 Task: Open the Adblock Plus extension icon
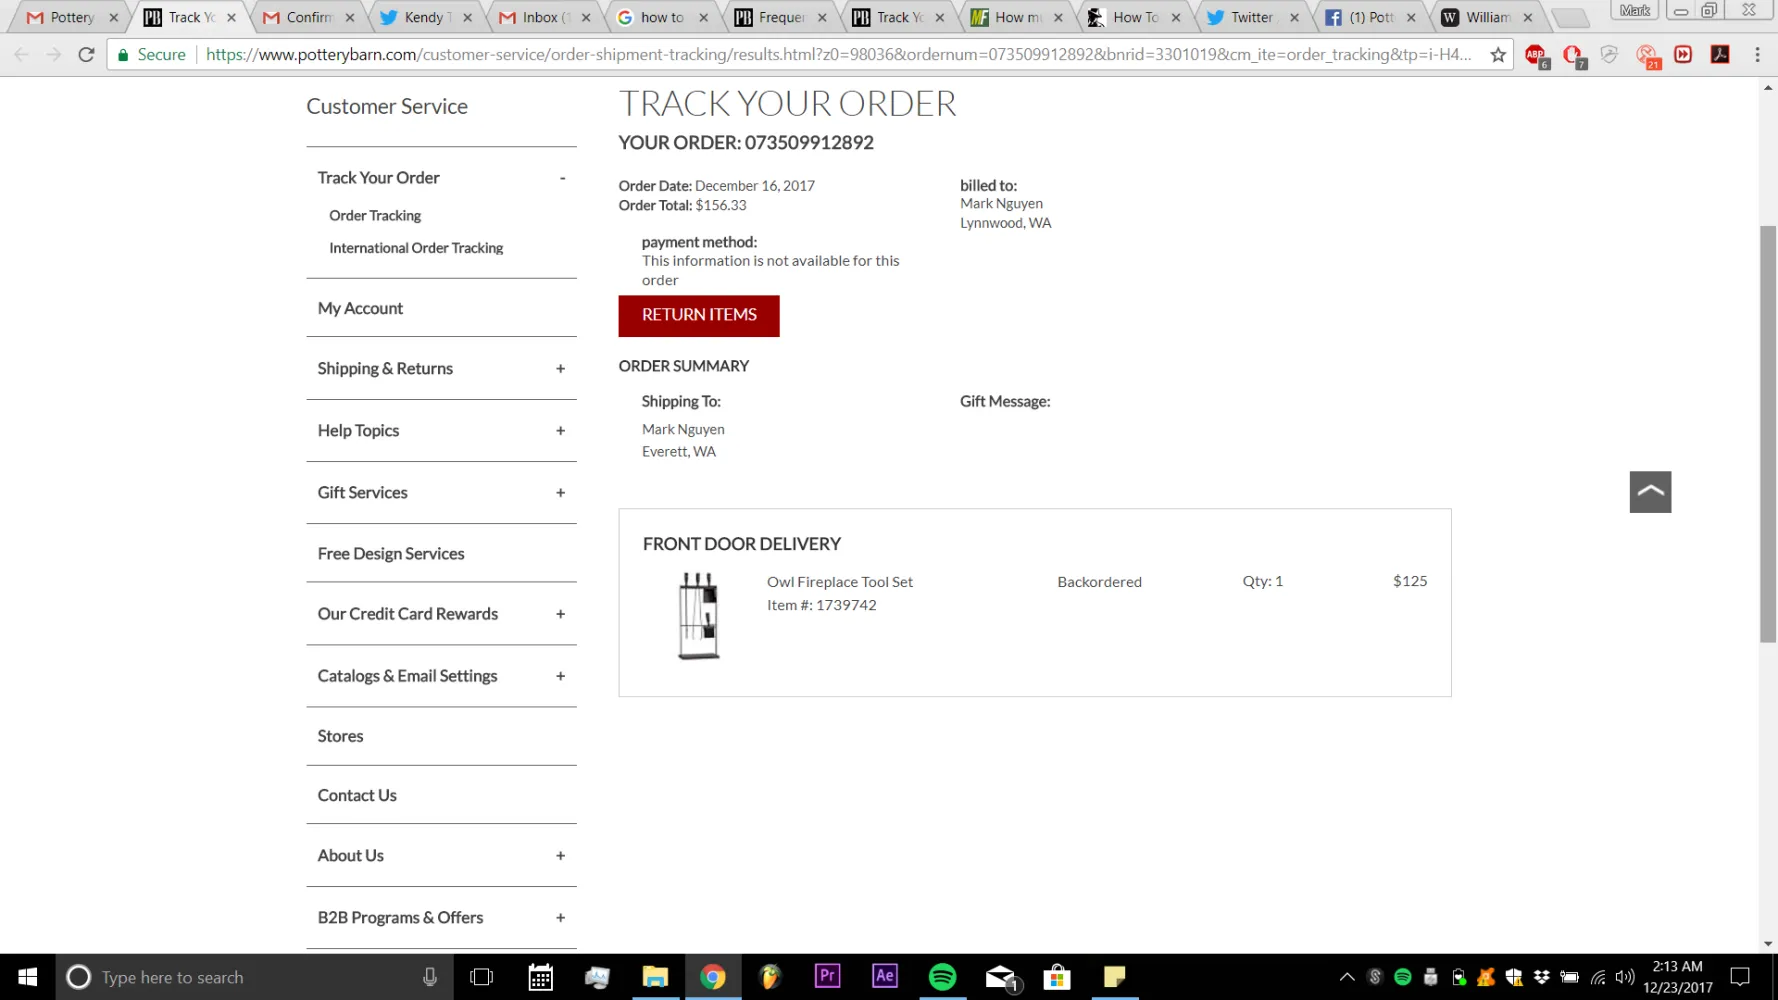point(1537,56)
